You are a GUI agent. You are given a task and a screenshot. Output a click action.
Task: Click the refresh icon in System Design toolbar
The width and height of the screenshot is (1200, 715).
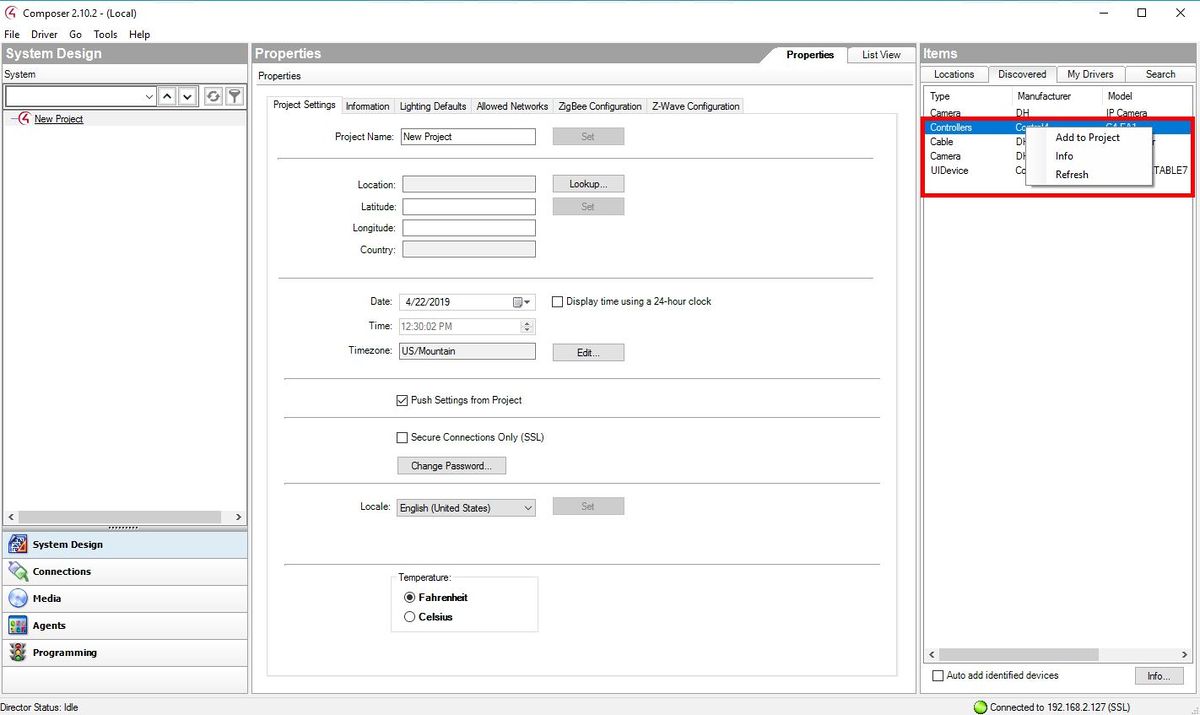pos(213,96)
